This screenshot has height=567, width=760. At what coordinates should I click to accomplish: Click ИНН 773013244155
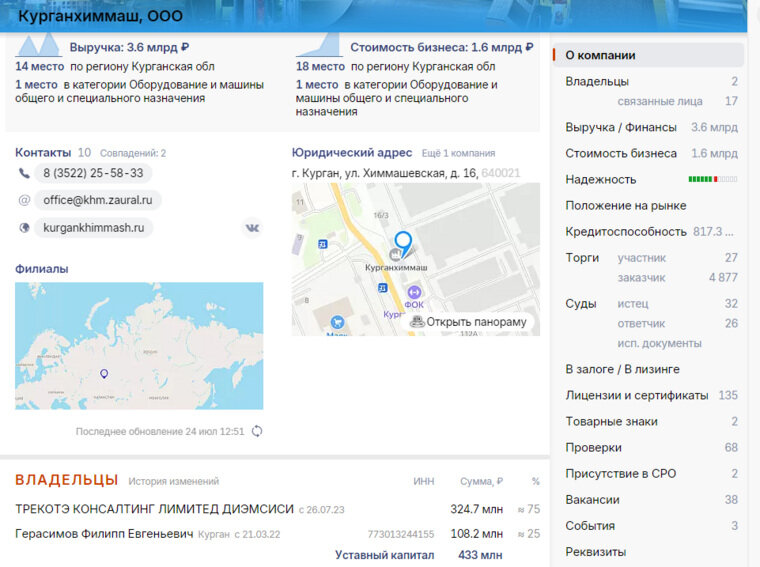tap(400, 534)
